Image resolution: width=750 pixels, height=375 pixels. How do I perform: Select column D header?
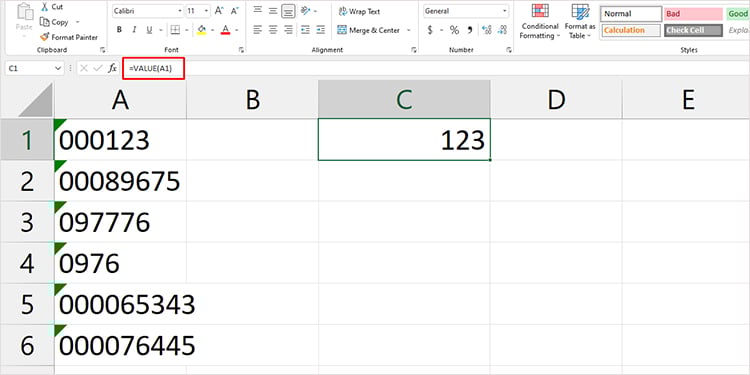[556, 99]
